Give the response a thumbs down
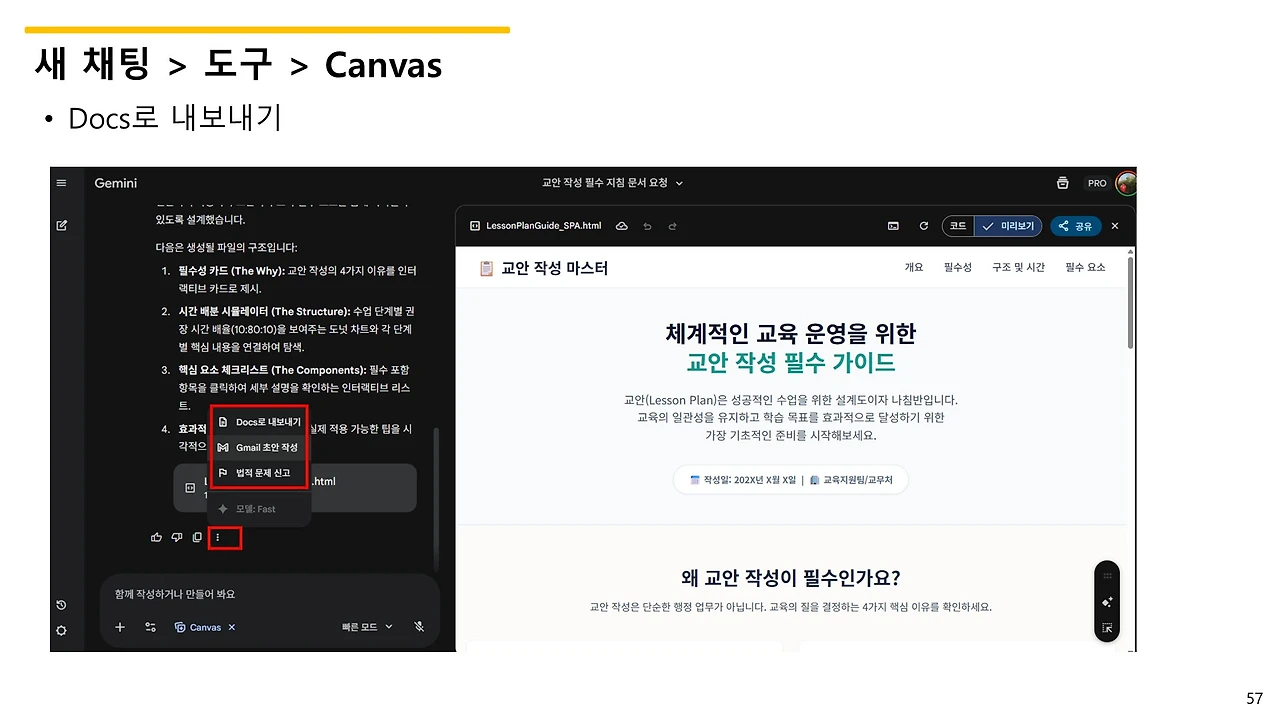The width and height of the screenshot is (1280, 720). (x=177, y=538)
